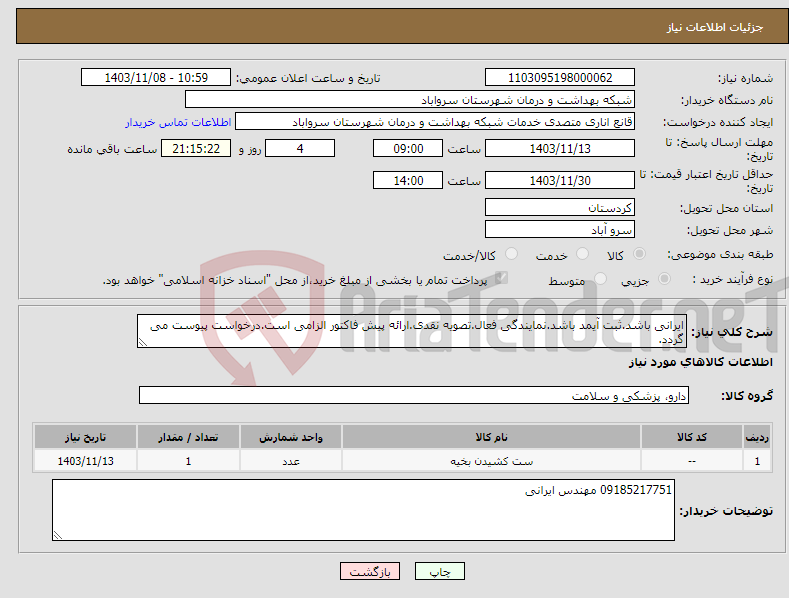Screen dimensions: 789x598
Task: Select the کالا/خدمت radio button
Action: (x=511, y=254)
